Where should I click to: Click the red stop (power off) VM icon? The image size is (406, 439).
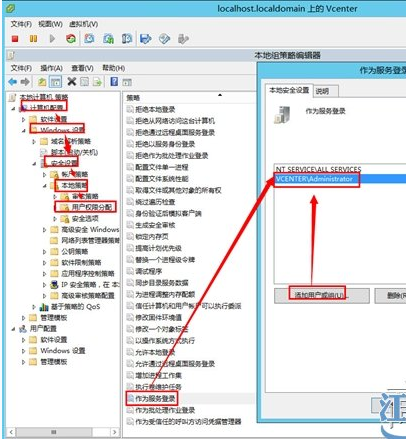[x=15, y=39]
